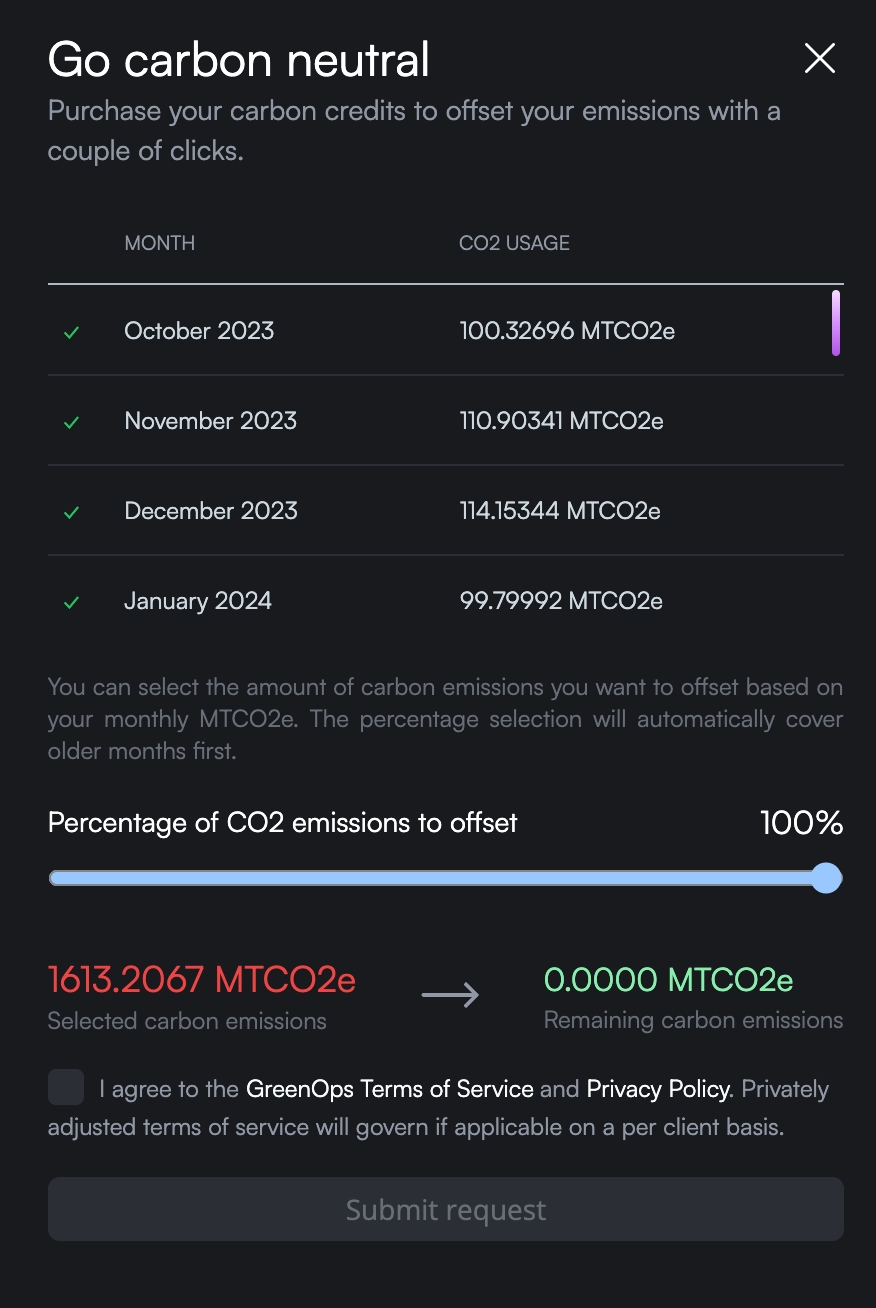The image size is (876, 1308).
Task: Click the MONTH column header
Action: click(159, 243)
